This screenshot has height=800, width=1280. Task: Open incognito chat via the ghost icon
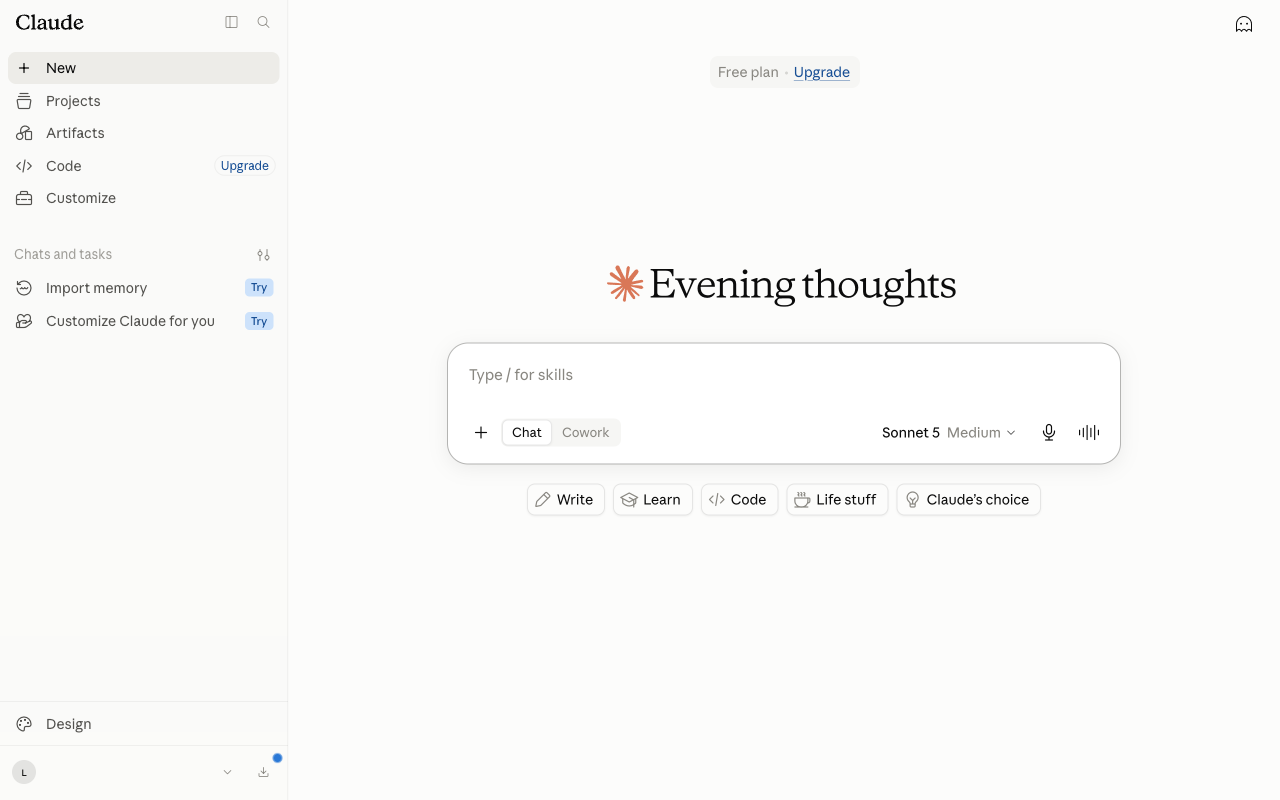(1244, 24)
